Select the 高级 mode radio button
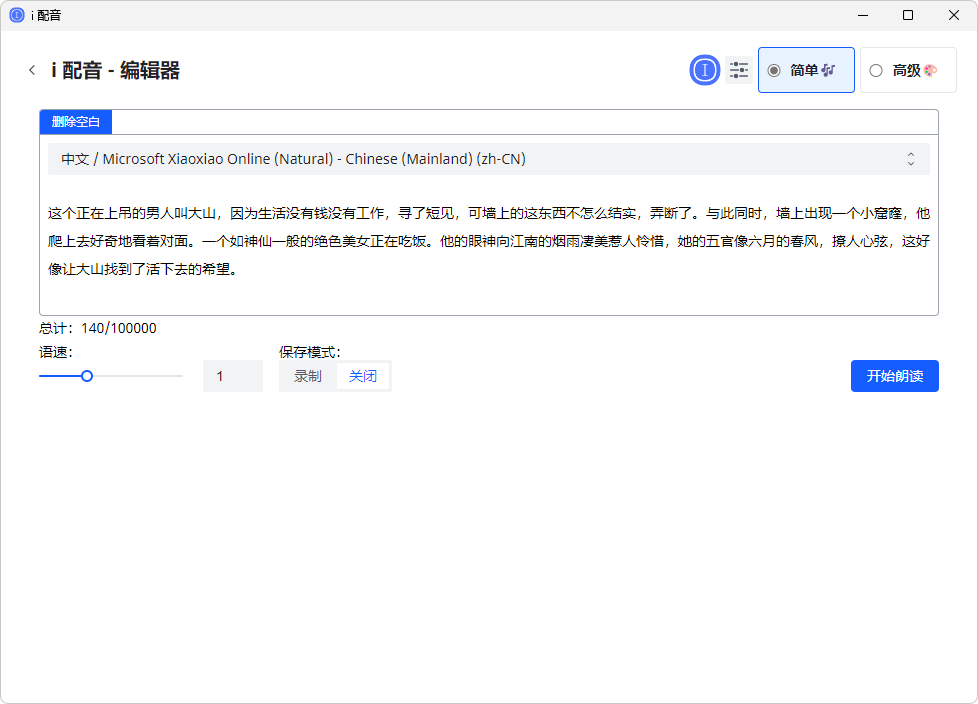Screen dimensions: 978x704 (908, 70)
